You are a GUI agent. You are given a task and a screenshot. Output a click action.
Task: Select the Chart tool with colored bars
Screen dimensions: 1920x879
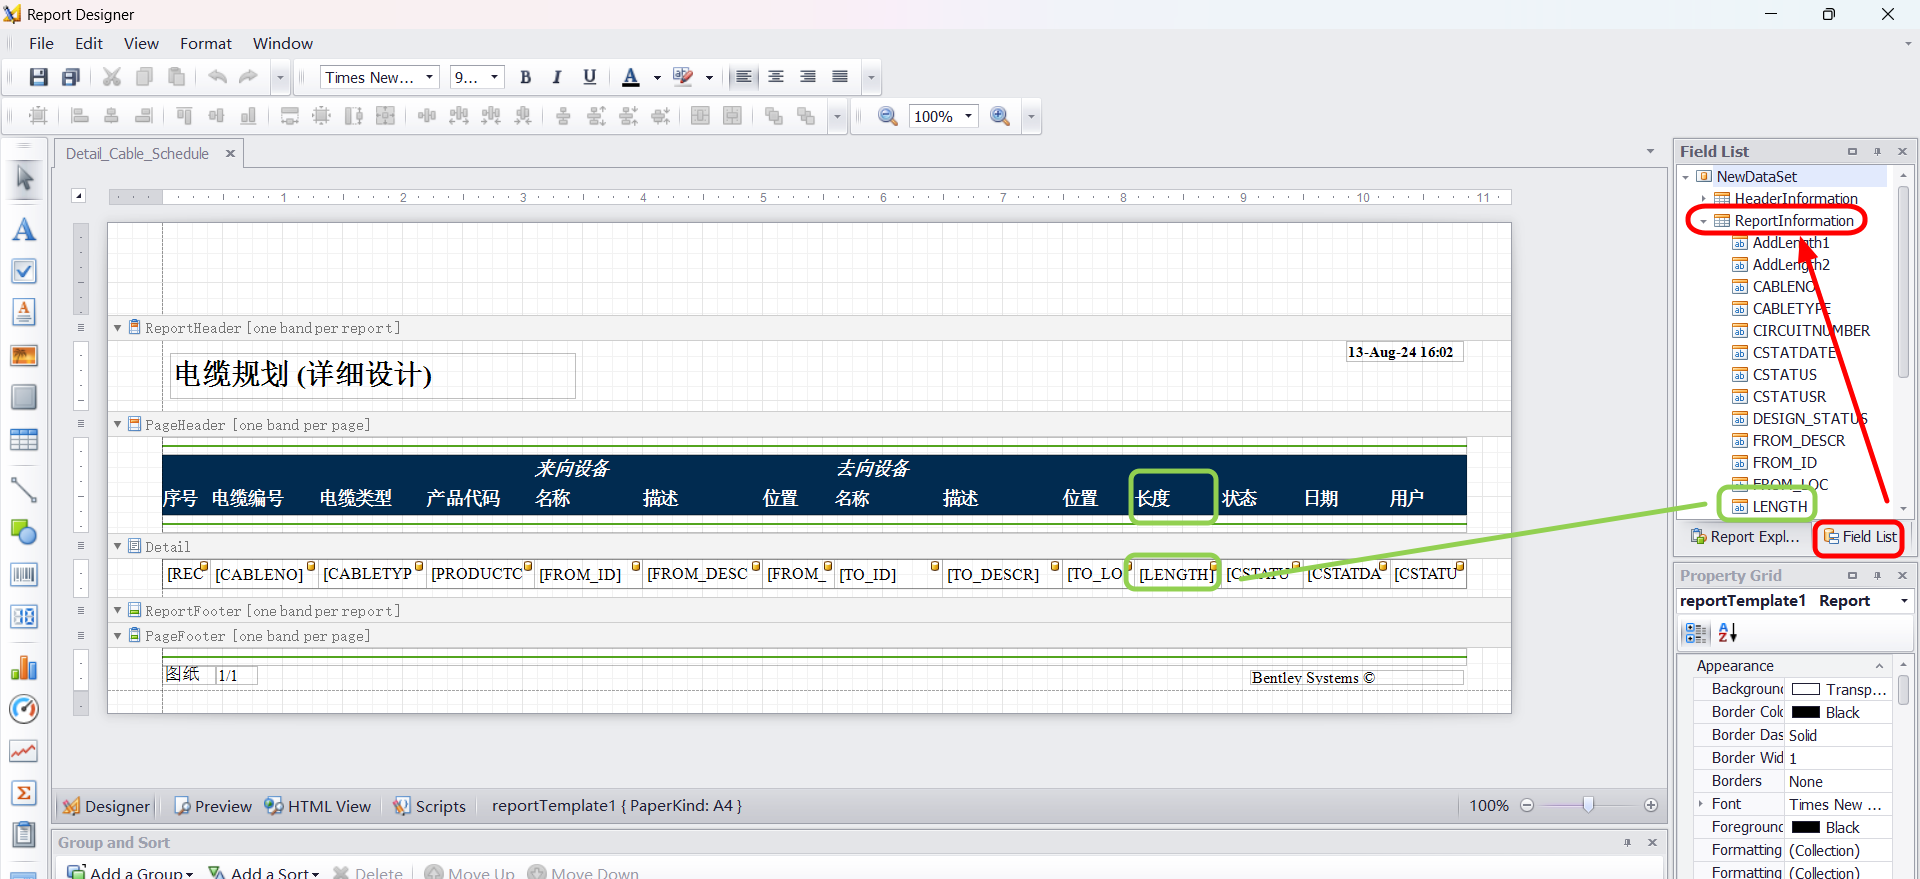point(24,668)
